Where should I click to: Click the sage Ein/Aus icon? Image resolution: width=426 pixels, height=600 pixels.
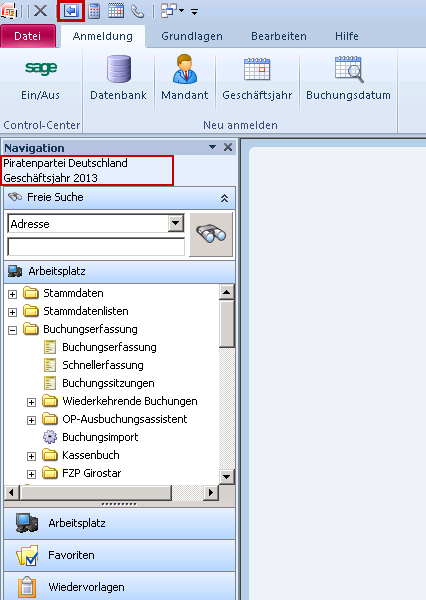pyautogui.click(x=41, y=68)
